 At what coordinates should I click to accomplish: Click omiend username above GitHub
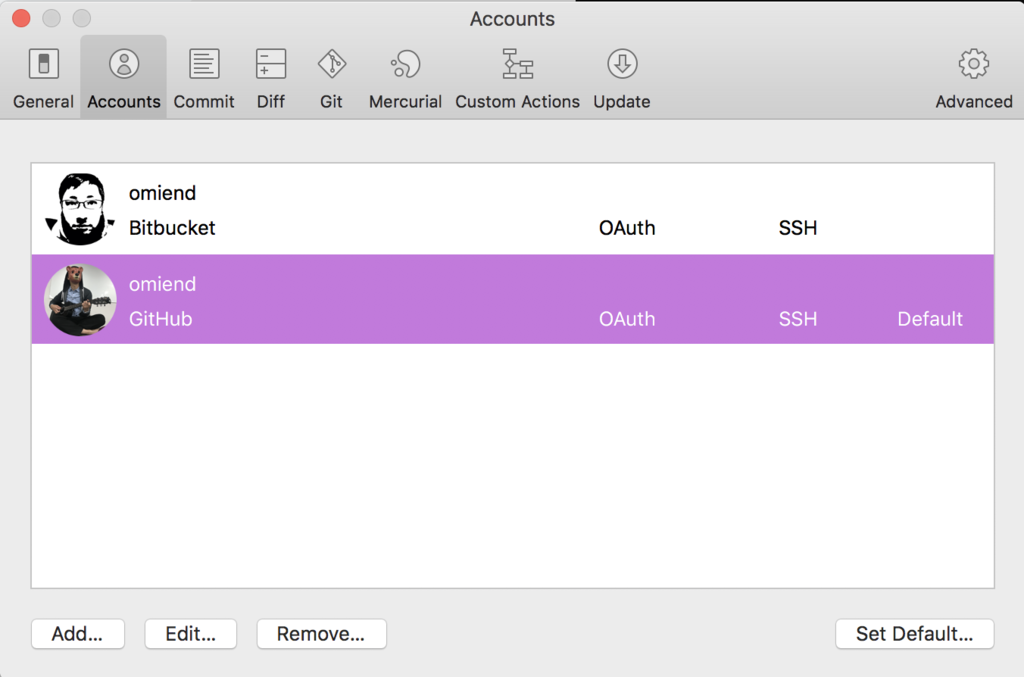coord(163,284)
